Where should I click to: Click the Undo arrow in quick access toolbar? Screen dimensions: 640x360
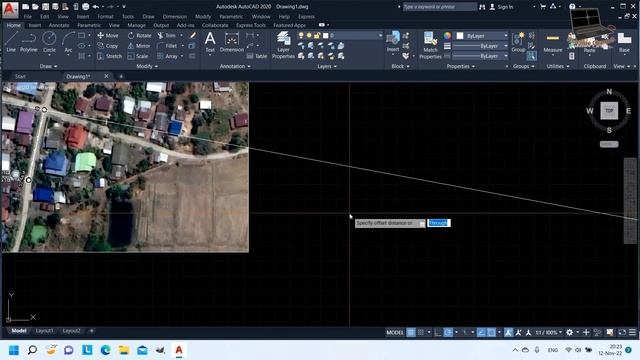click(x=96, y=7)
